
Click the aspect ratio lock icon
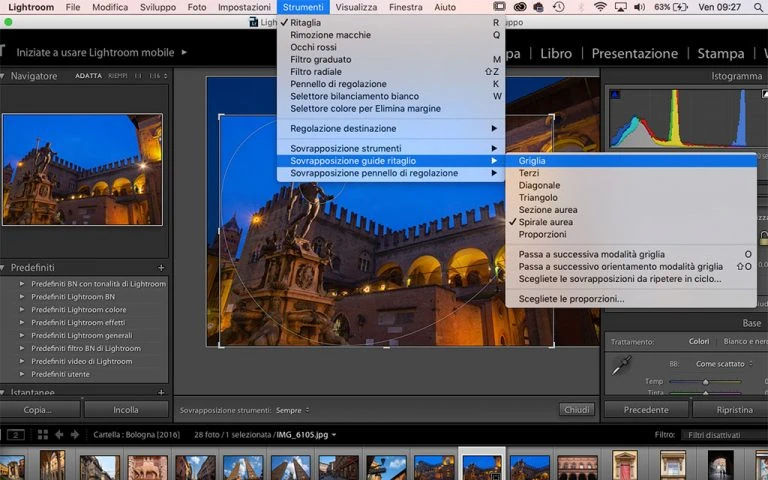[763, 238]
